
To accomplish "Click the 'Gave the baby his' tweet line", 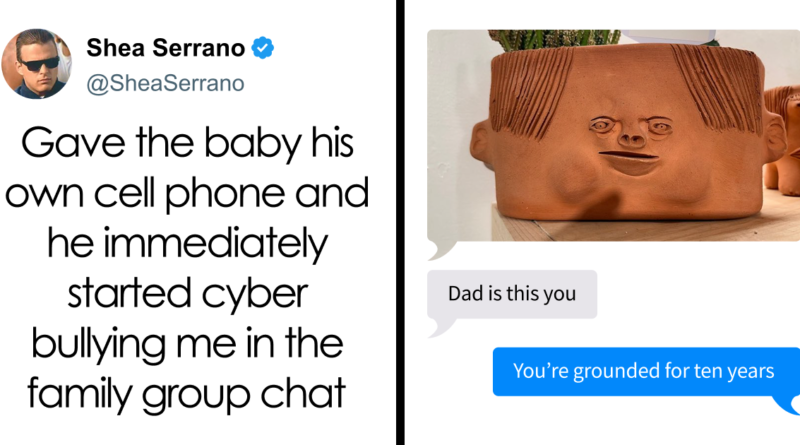I will click(187, 143).
